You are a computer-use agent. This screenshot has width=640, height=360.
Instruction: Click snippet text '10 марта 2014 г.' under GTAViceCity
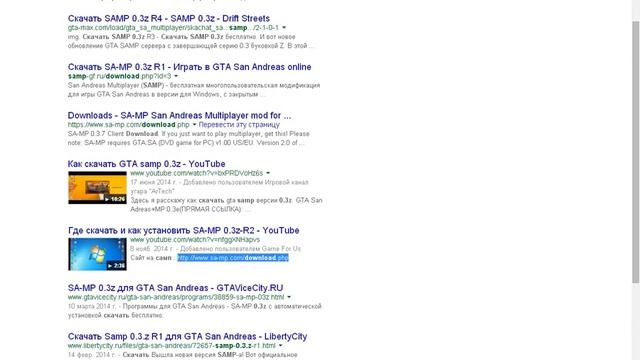(92, 306)
